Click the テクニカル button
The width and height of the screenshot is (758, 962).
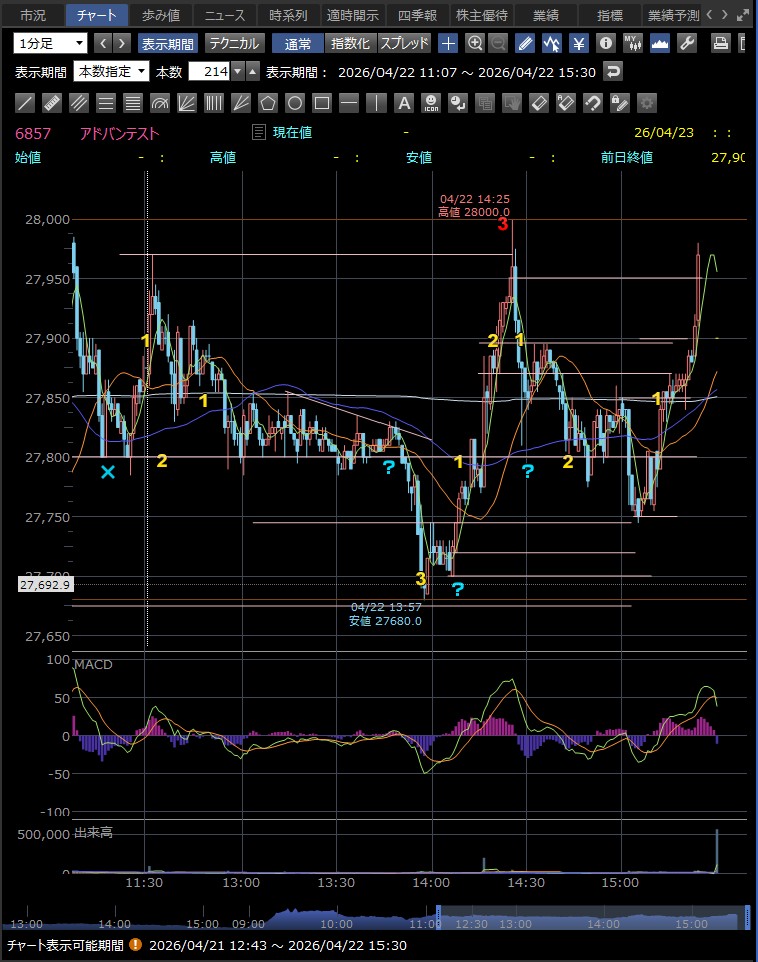234,43
